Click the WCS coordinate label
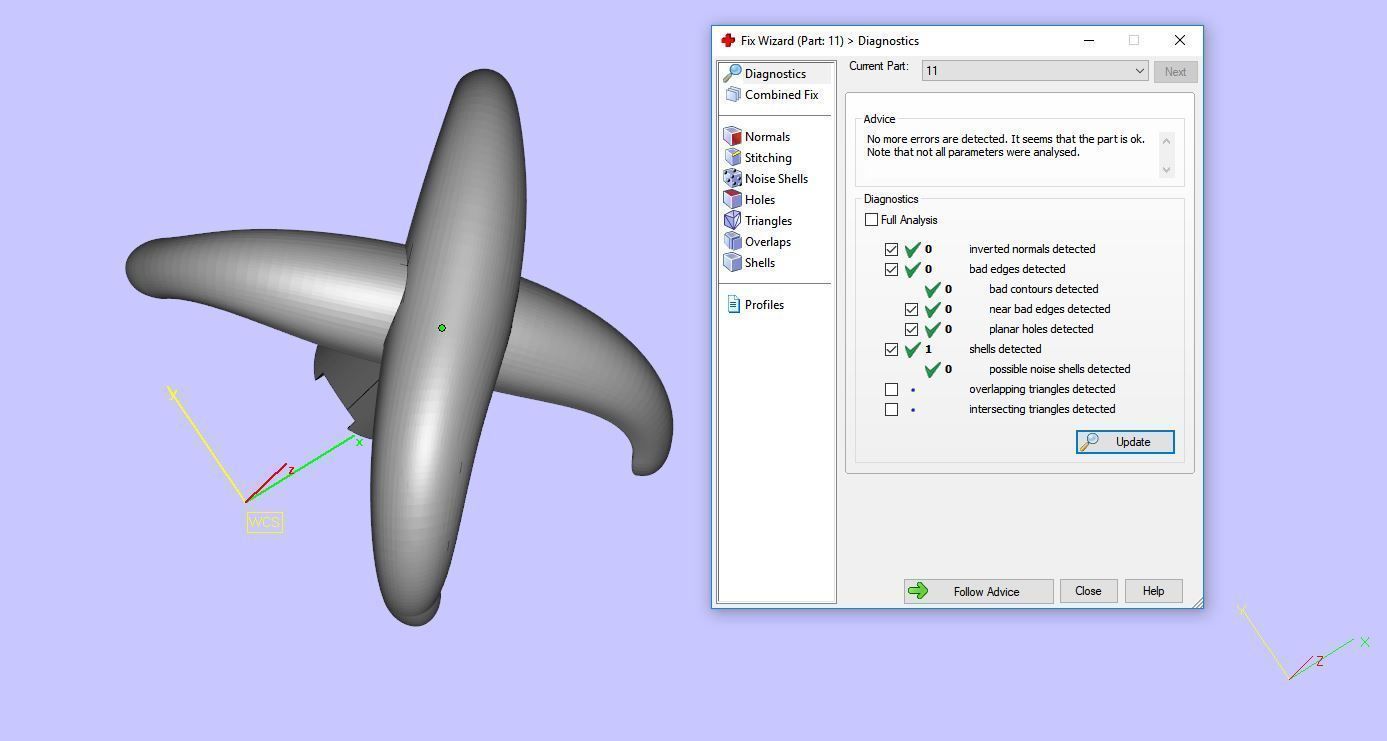Image resolution: width=1387 pixels, height=741 pixels. point(265,522)
